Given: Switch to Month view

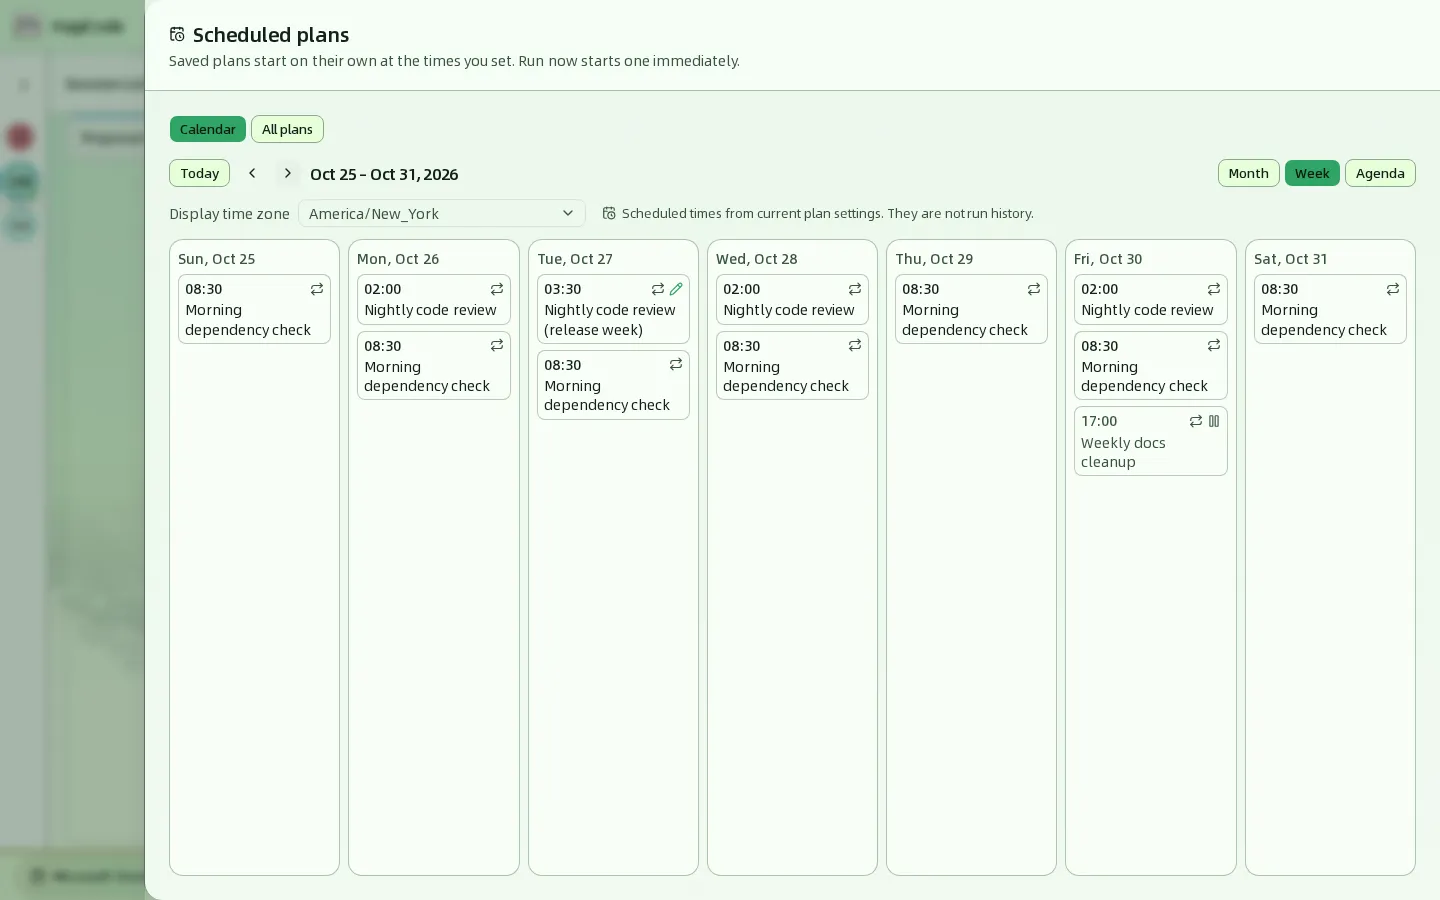Looking at the screenshot, I should [1248, 173].
